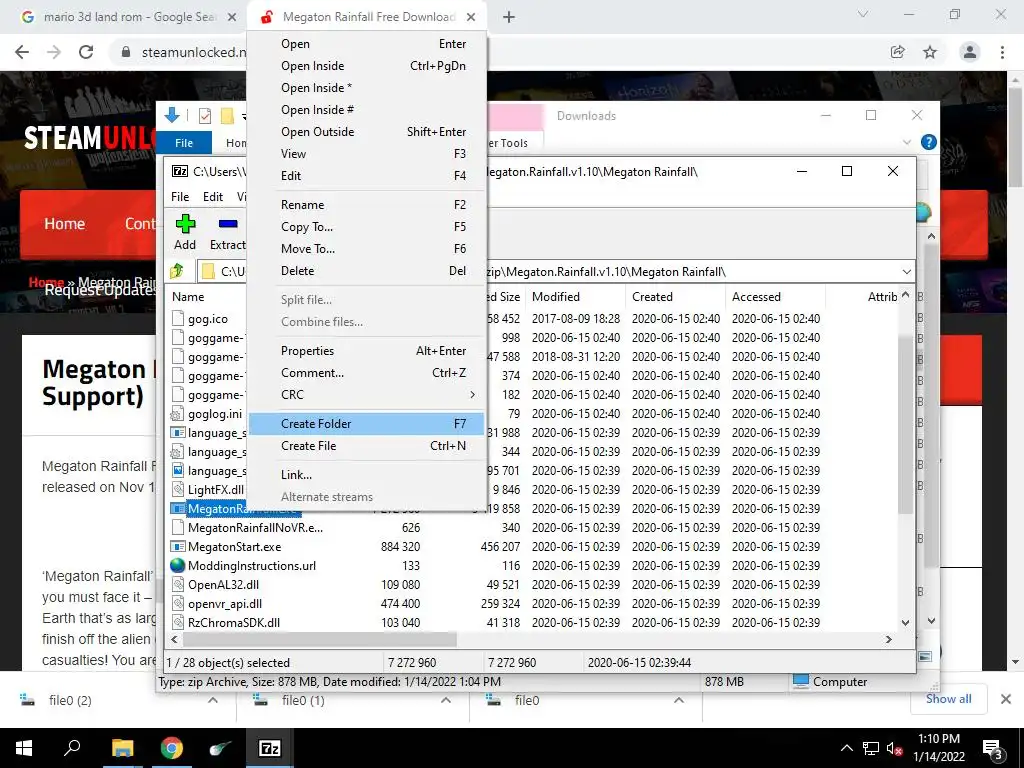Click the ModdingInstructions.url globe icon

178,566
